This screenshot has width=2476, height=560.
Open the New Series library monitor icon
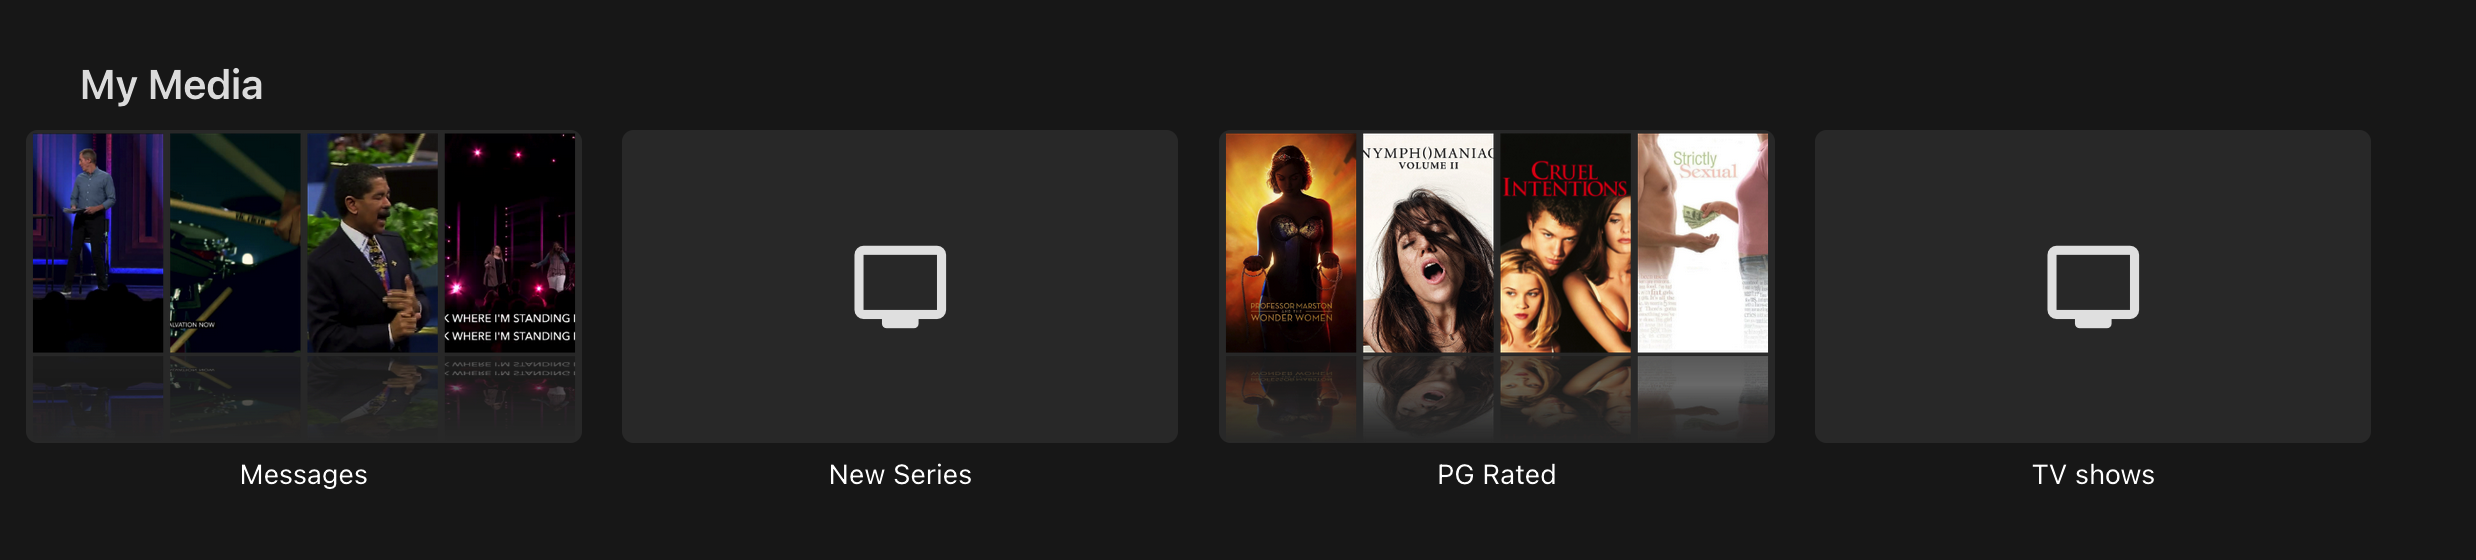point(900,287)
